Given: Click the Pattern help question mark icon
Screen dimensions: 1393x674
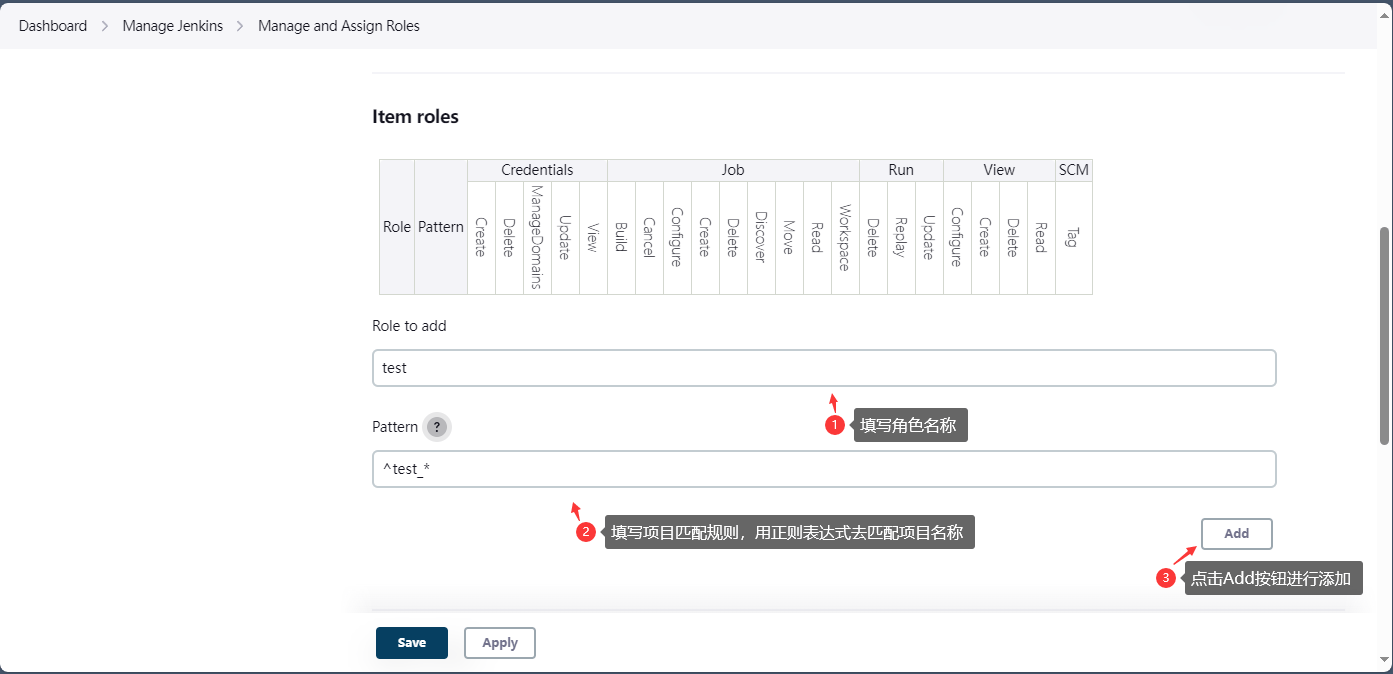Looking at the screenshot, I should tap(436, 427).
